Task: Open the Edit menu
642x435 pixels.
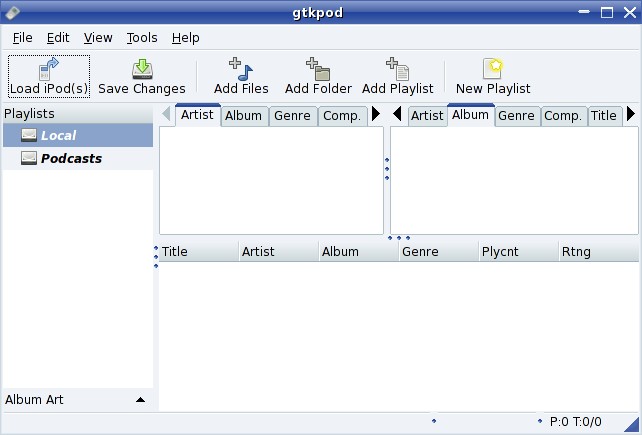Action: coord(58,38)
